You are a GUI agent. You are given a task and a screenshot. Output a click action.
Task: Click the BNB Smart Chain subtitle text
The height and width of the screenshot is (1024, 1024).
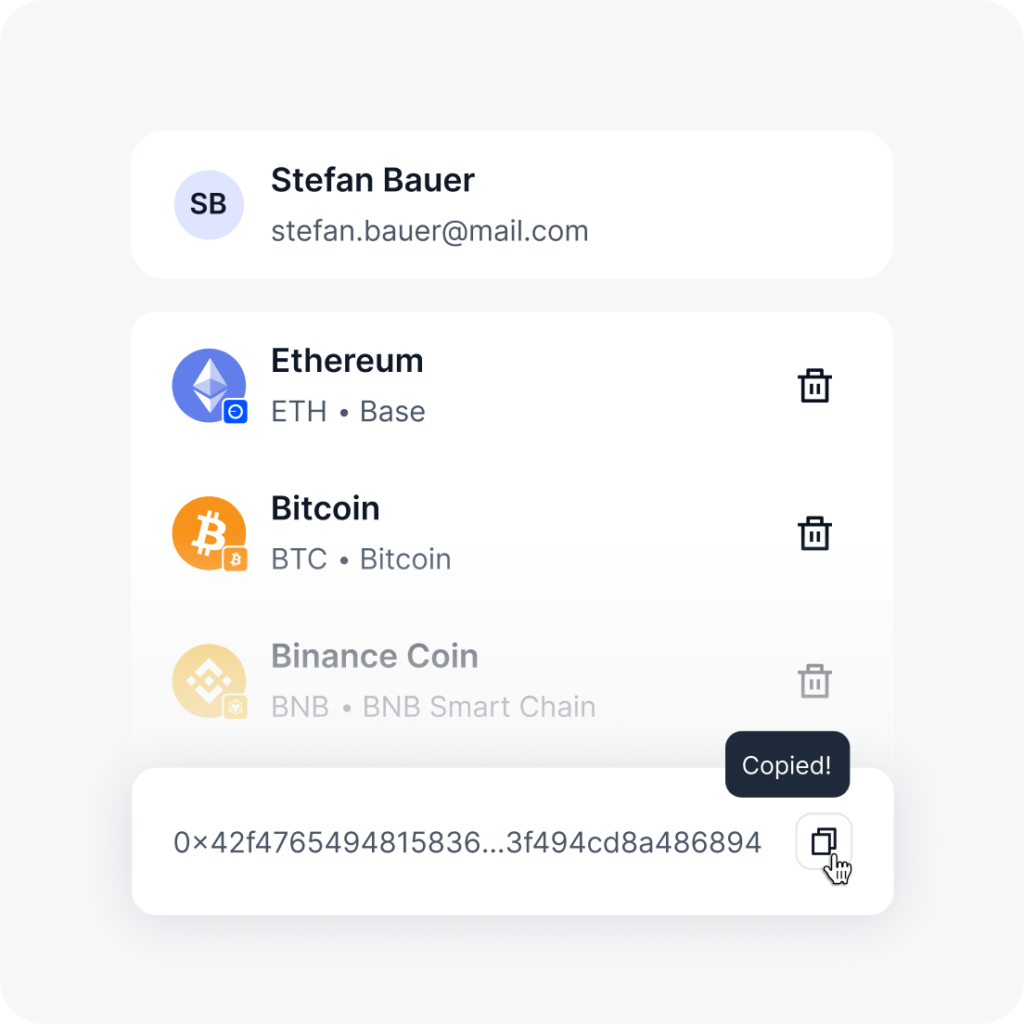479,707
